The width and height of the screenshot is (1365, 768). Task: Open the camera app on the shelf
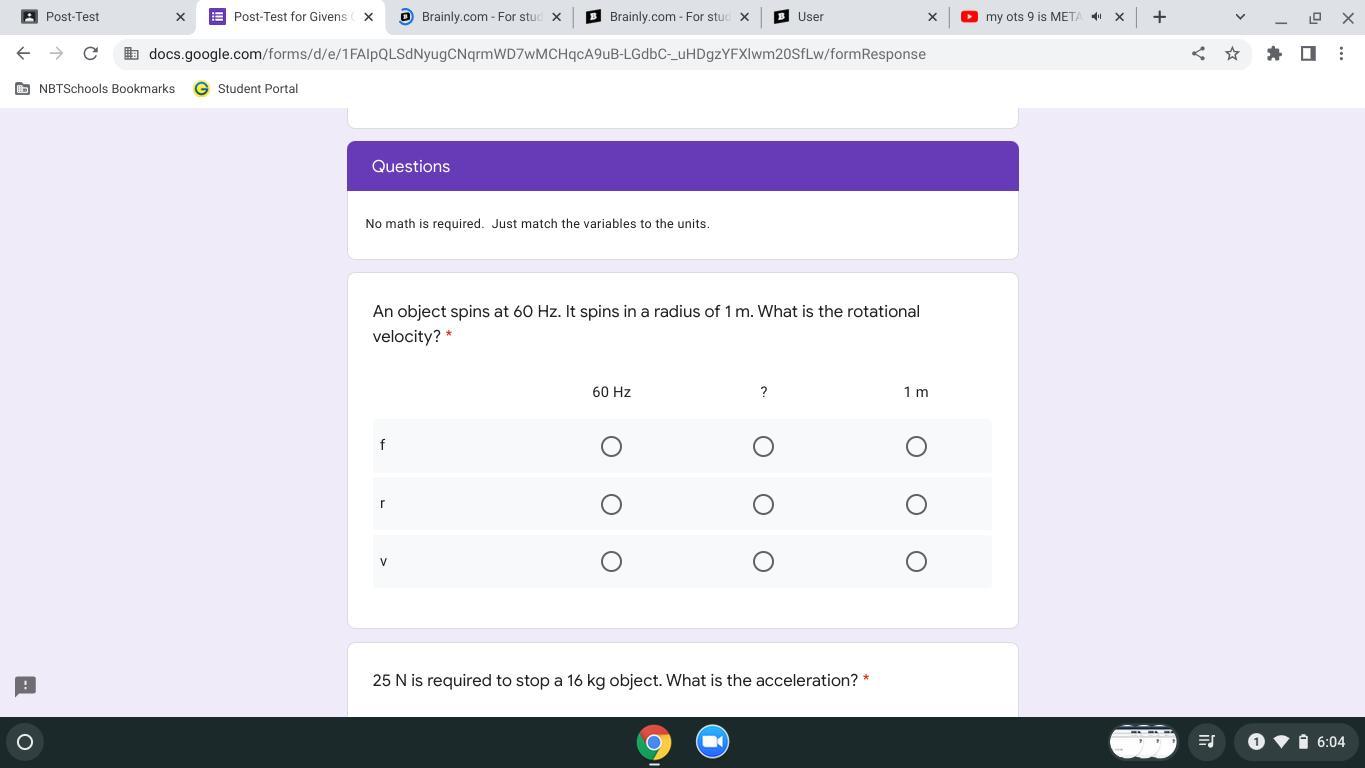[711, 742]
